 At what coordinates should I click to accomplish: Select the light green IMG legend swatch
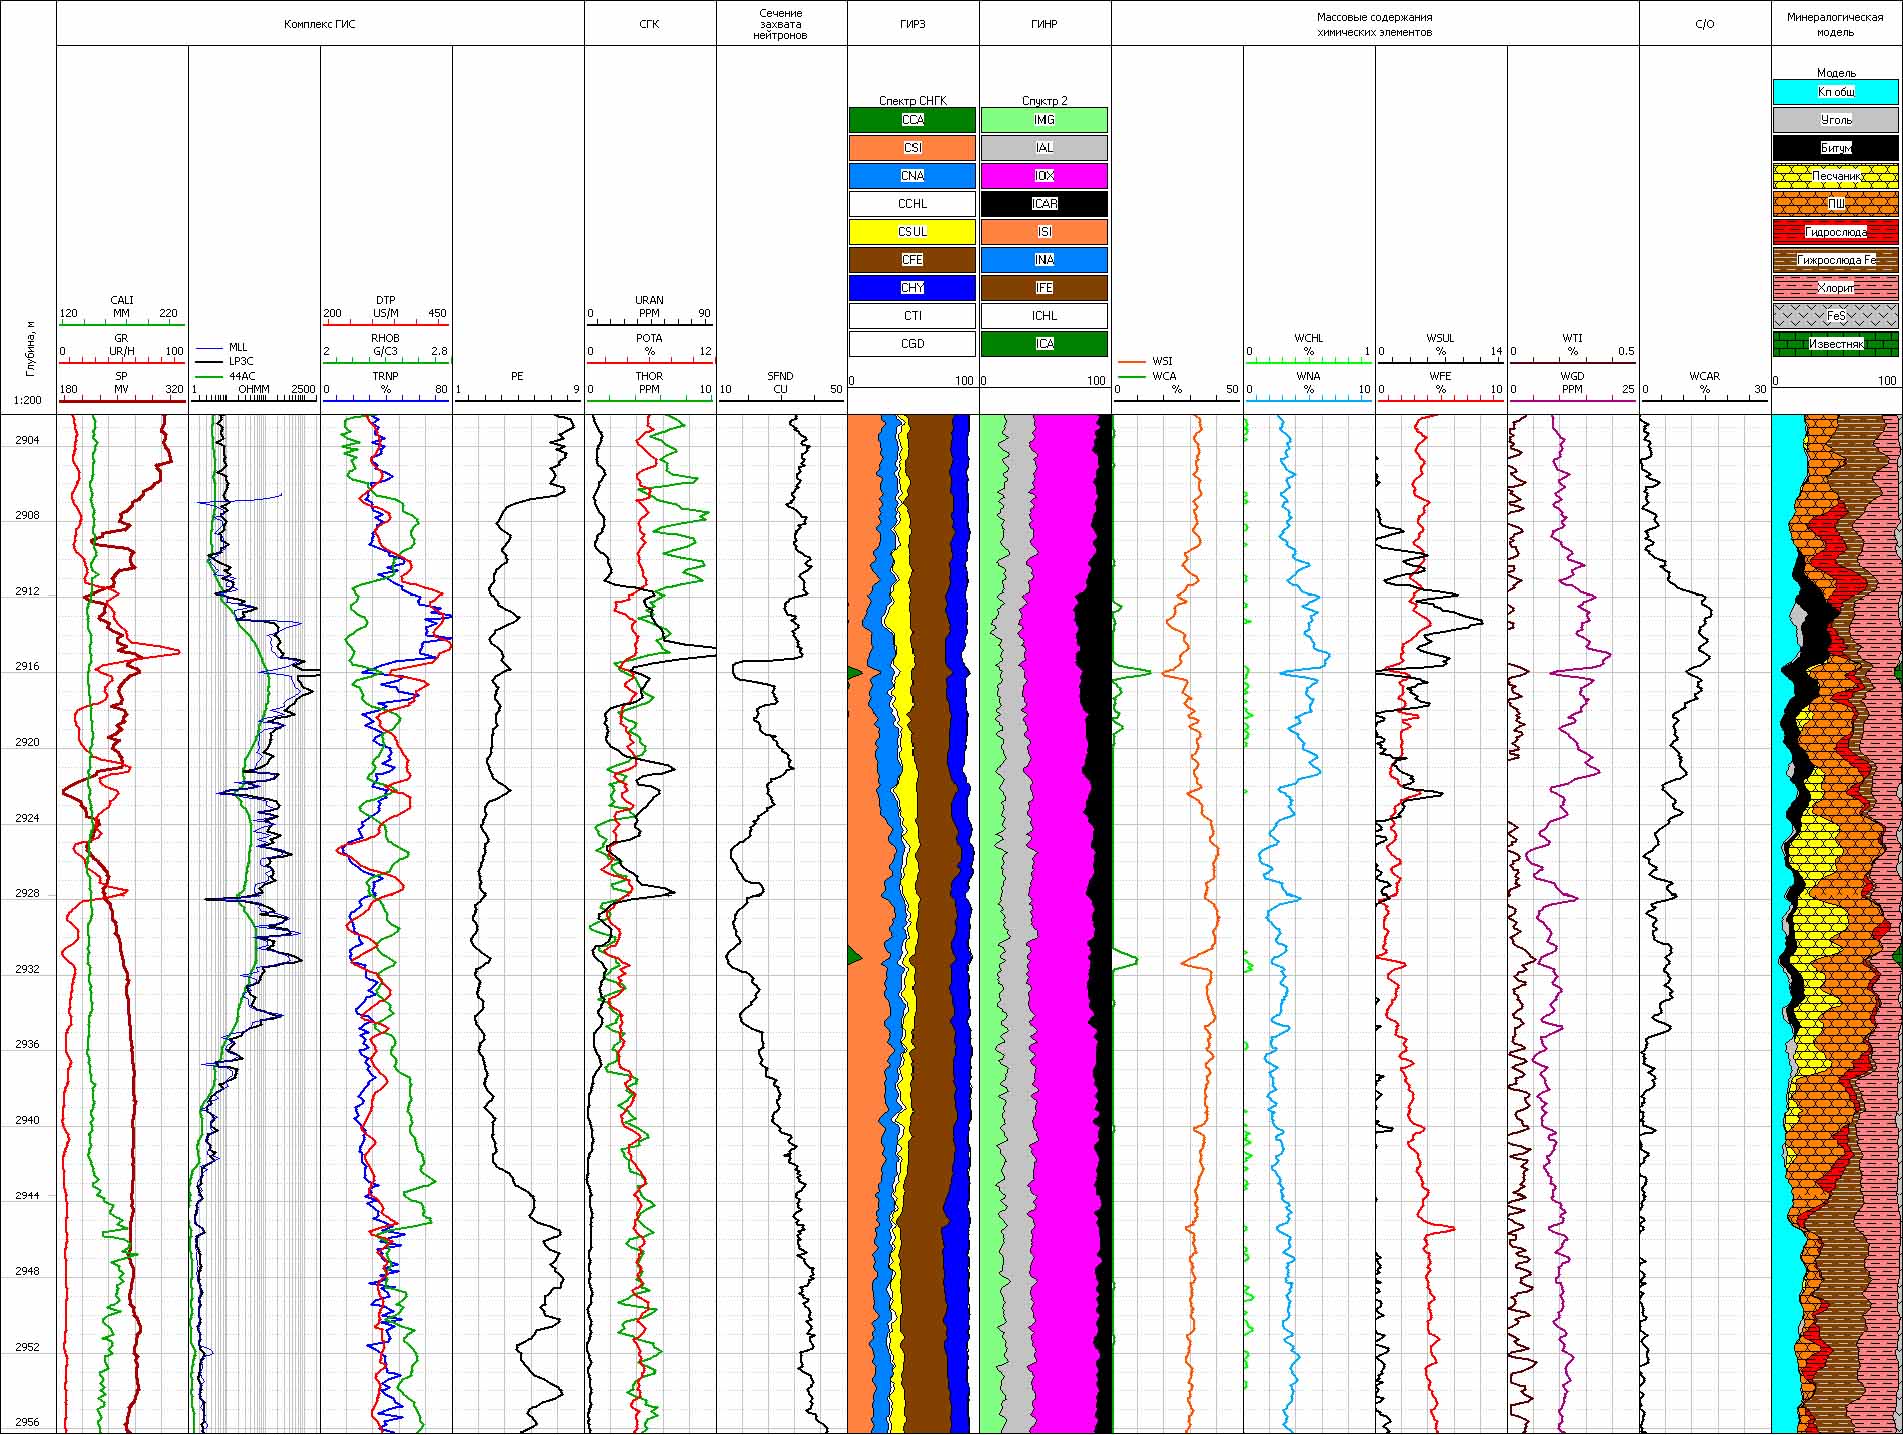pos(1044,120)
